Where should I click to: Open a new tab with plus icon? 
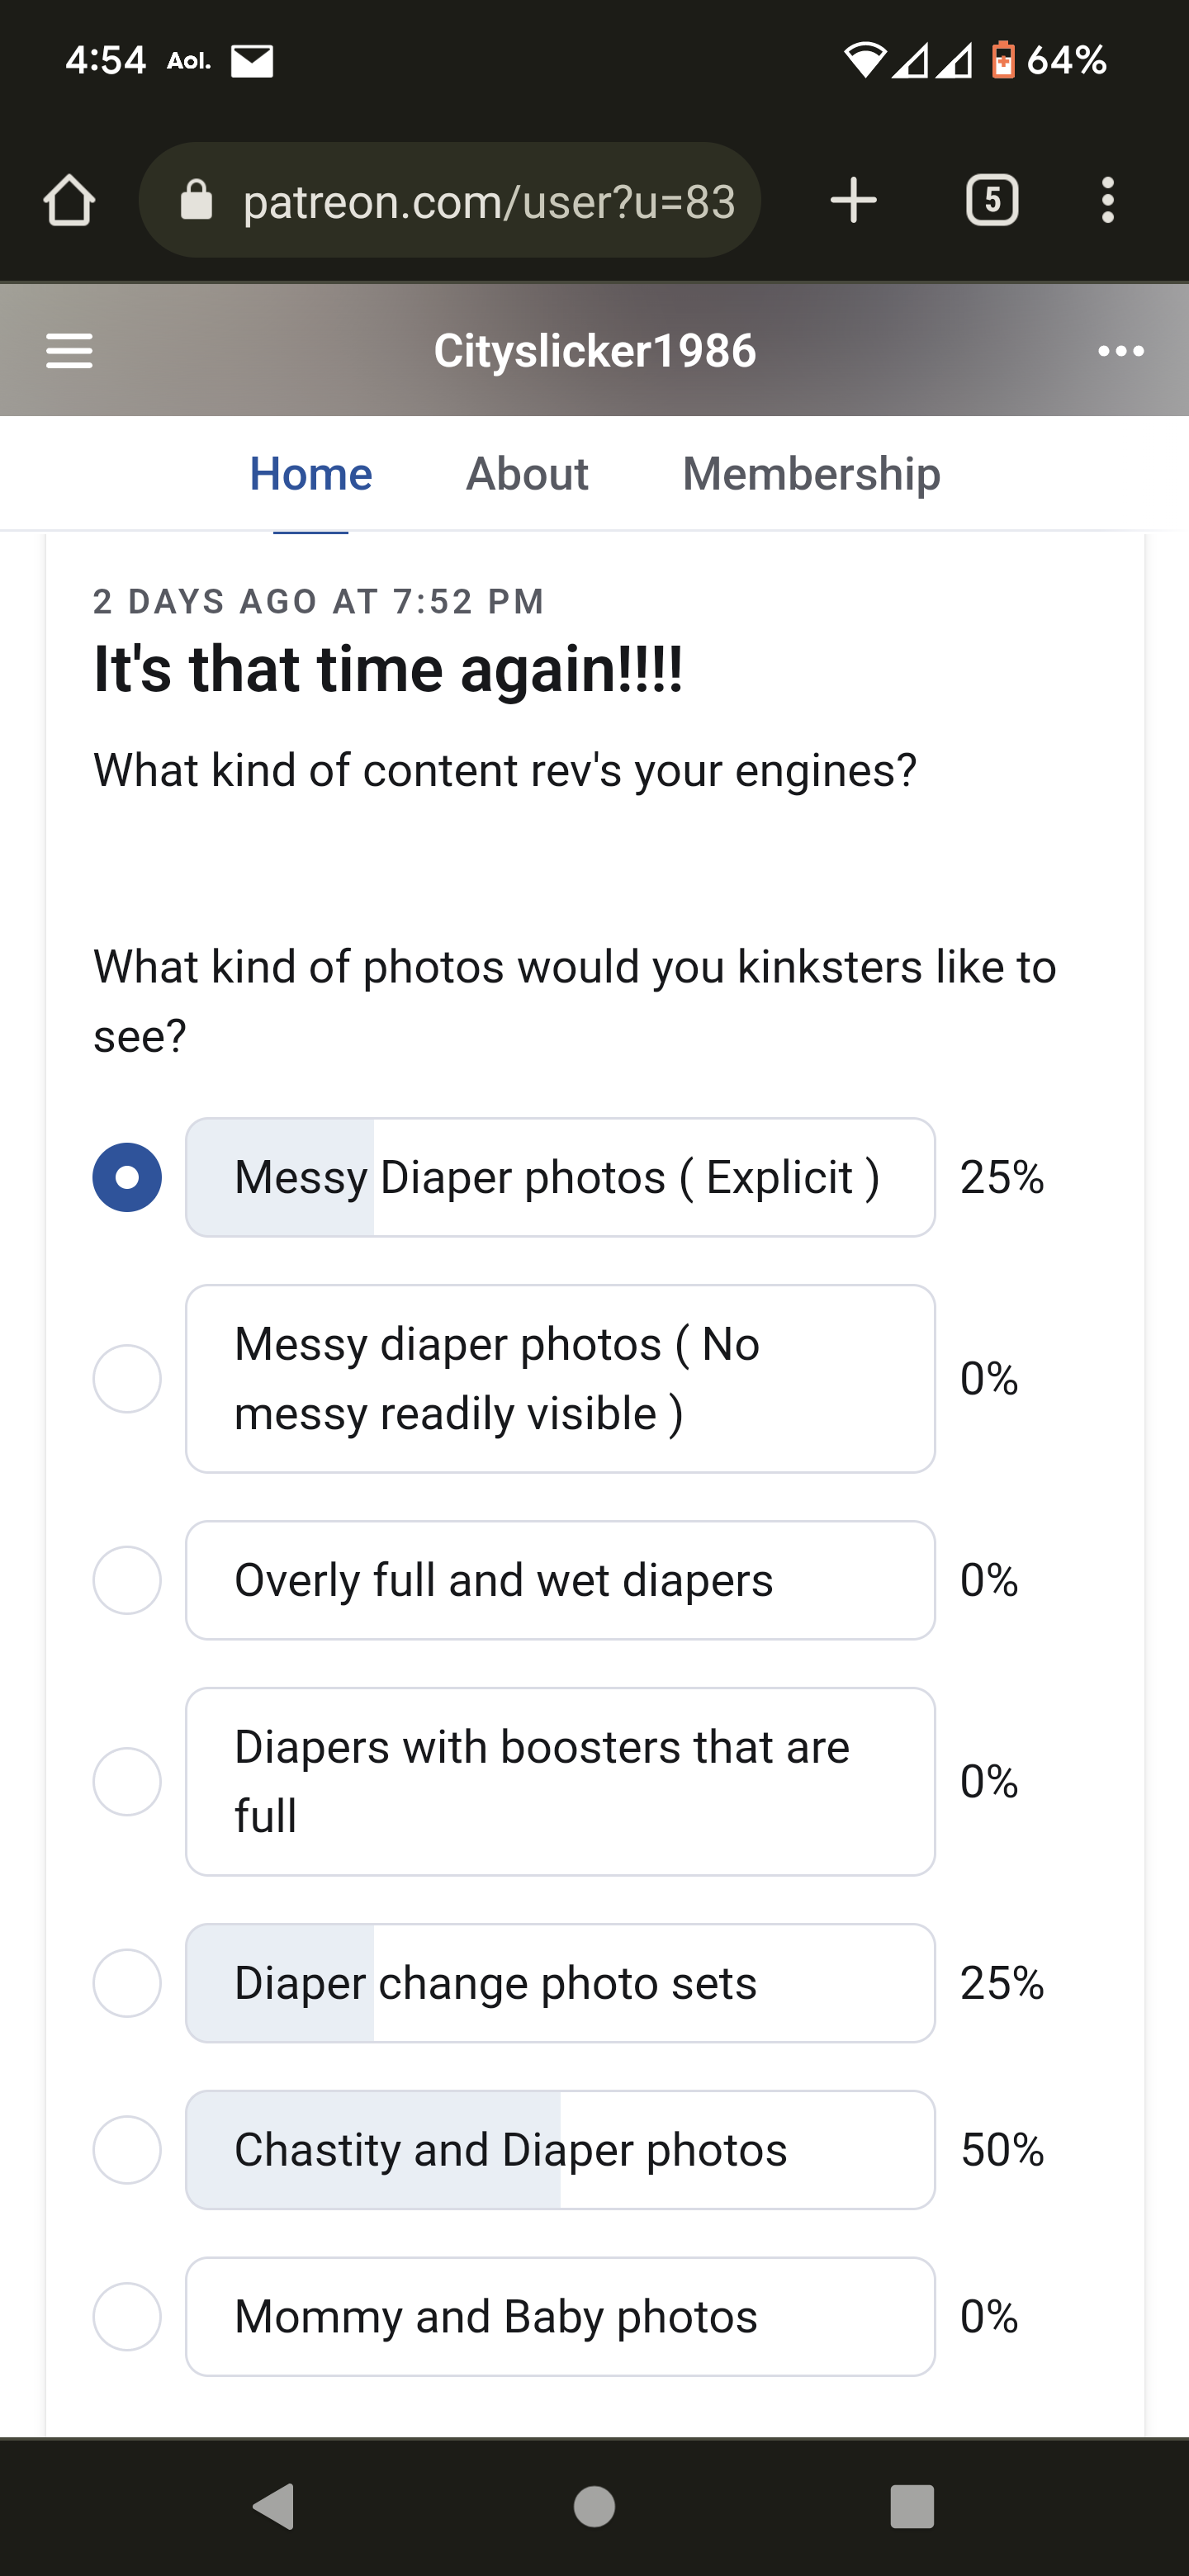coord(853,200)
